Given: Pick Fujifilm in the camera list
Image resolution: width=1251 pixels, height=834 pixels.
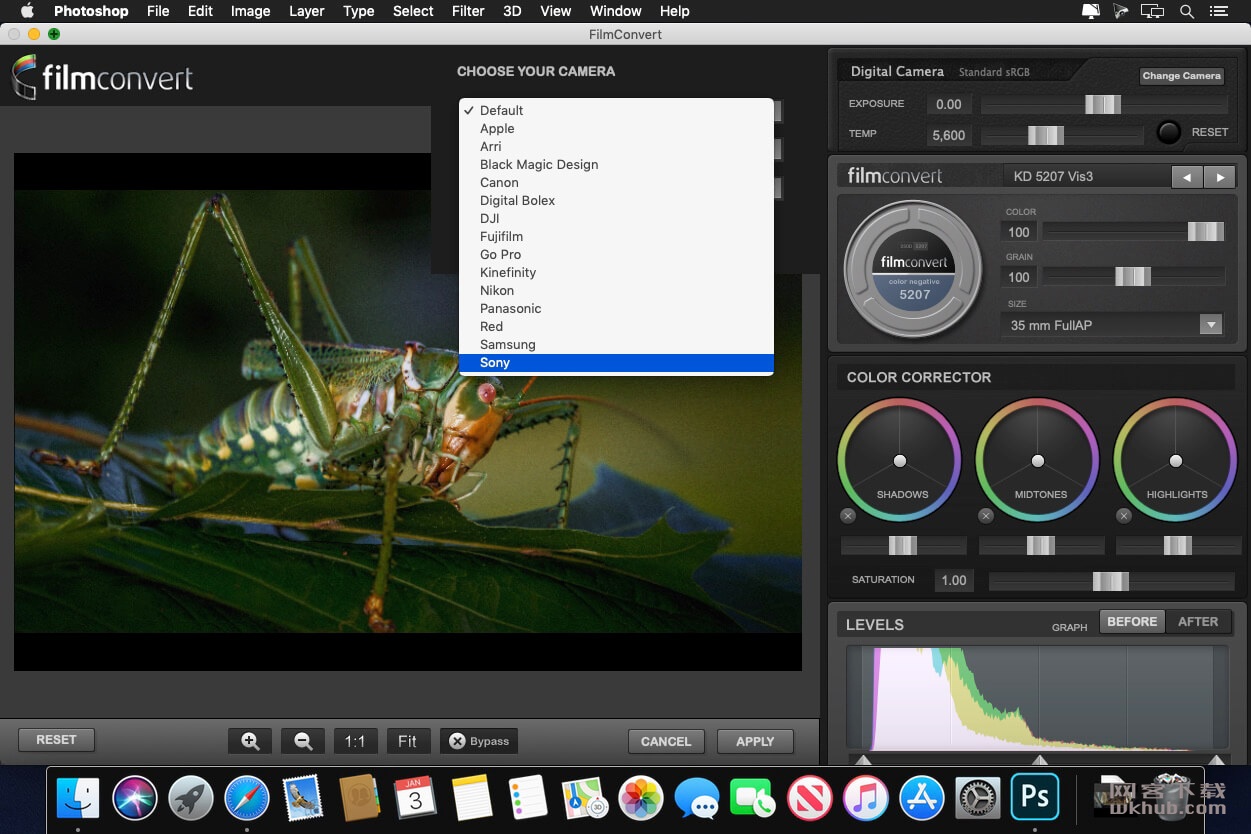Looking at the screenshot, I should (616, 236).
